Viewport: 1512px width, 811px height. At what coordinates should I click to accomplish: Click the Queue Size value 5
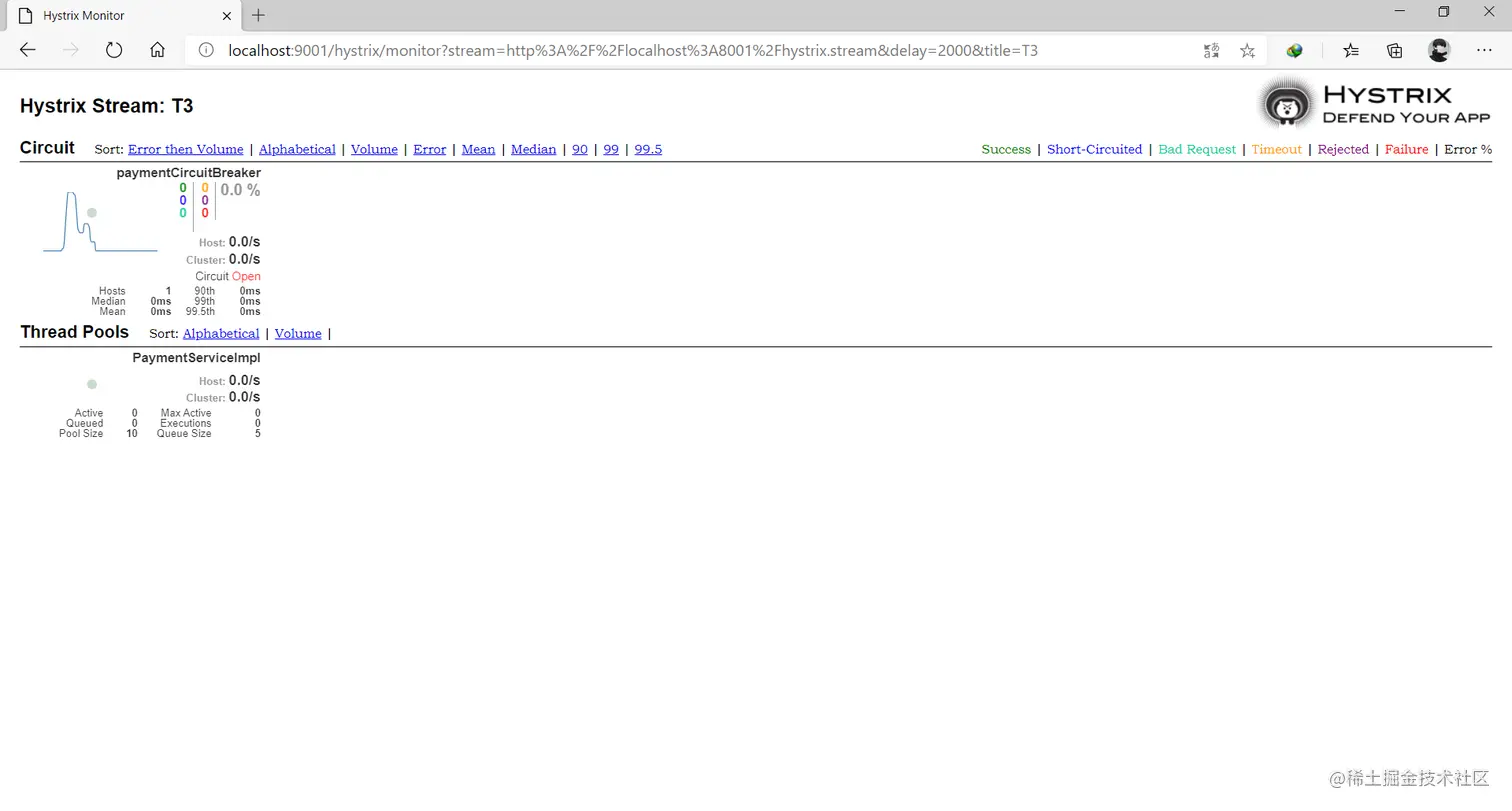257,434
